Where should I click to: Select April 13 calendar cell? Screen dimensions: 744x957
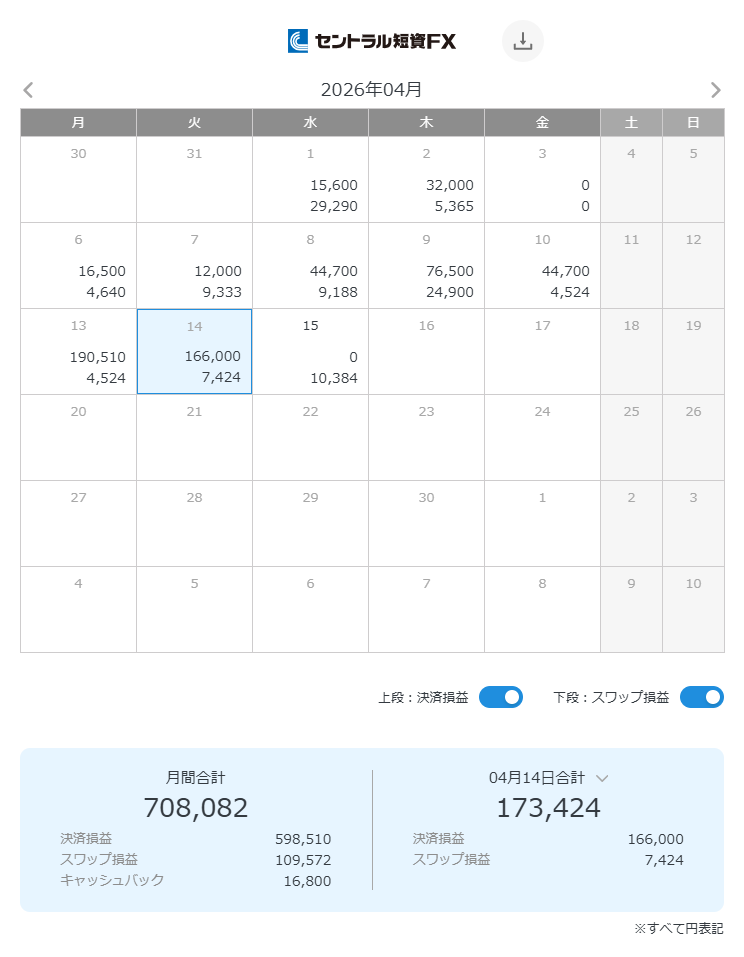79,351
